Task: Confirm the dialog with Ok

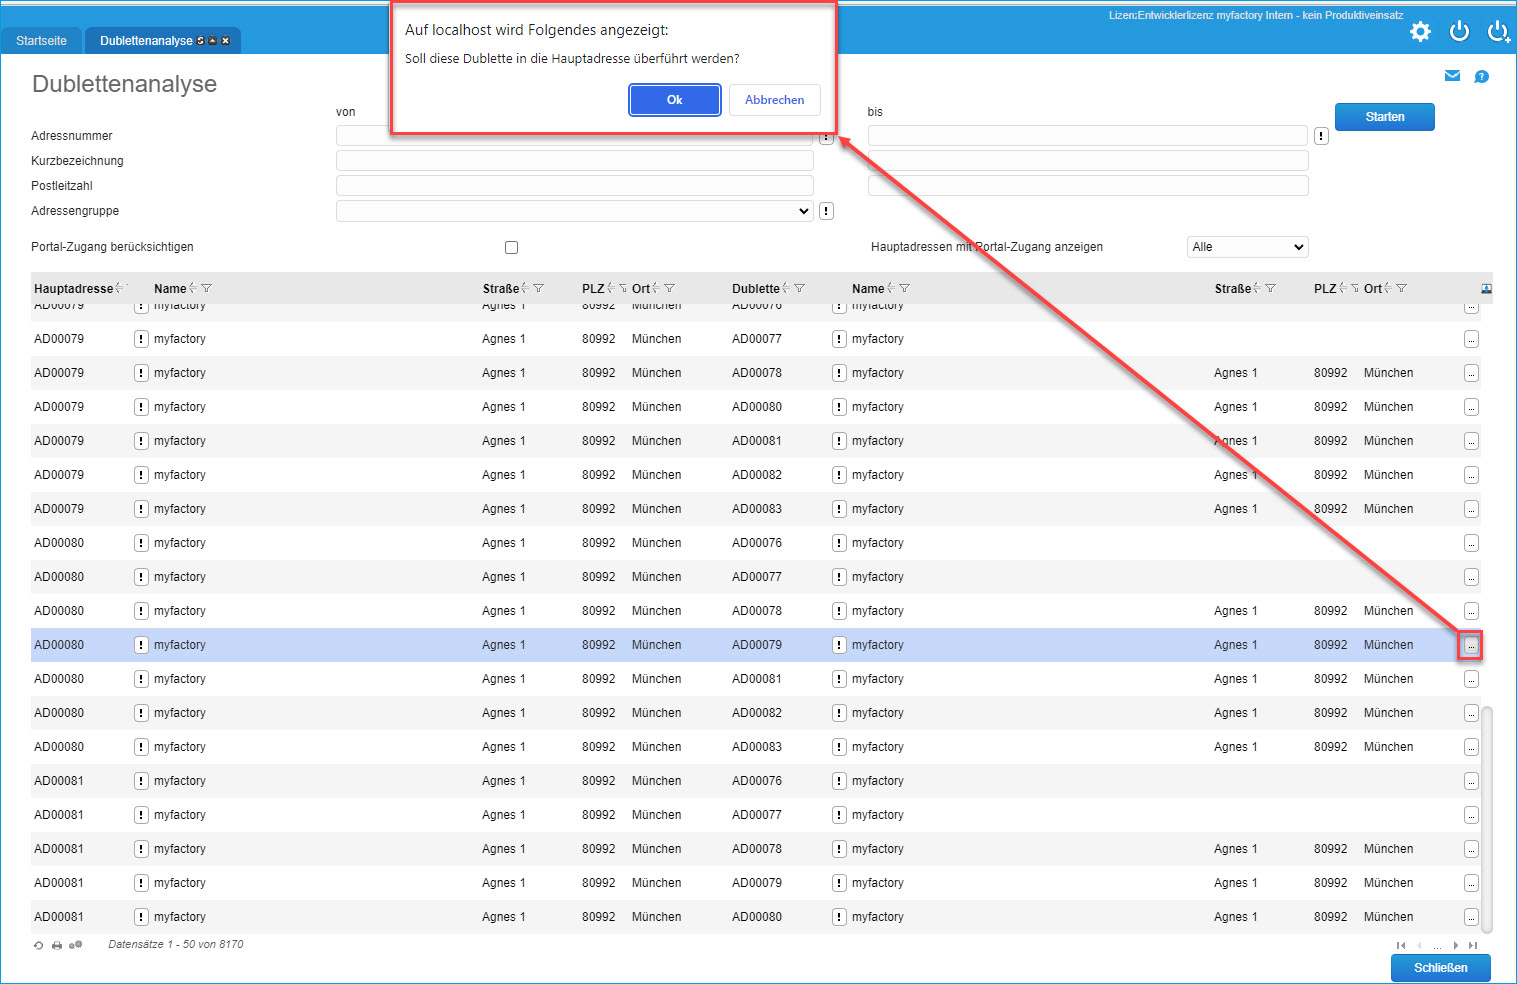Action: [674, 100]
